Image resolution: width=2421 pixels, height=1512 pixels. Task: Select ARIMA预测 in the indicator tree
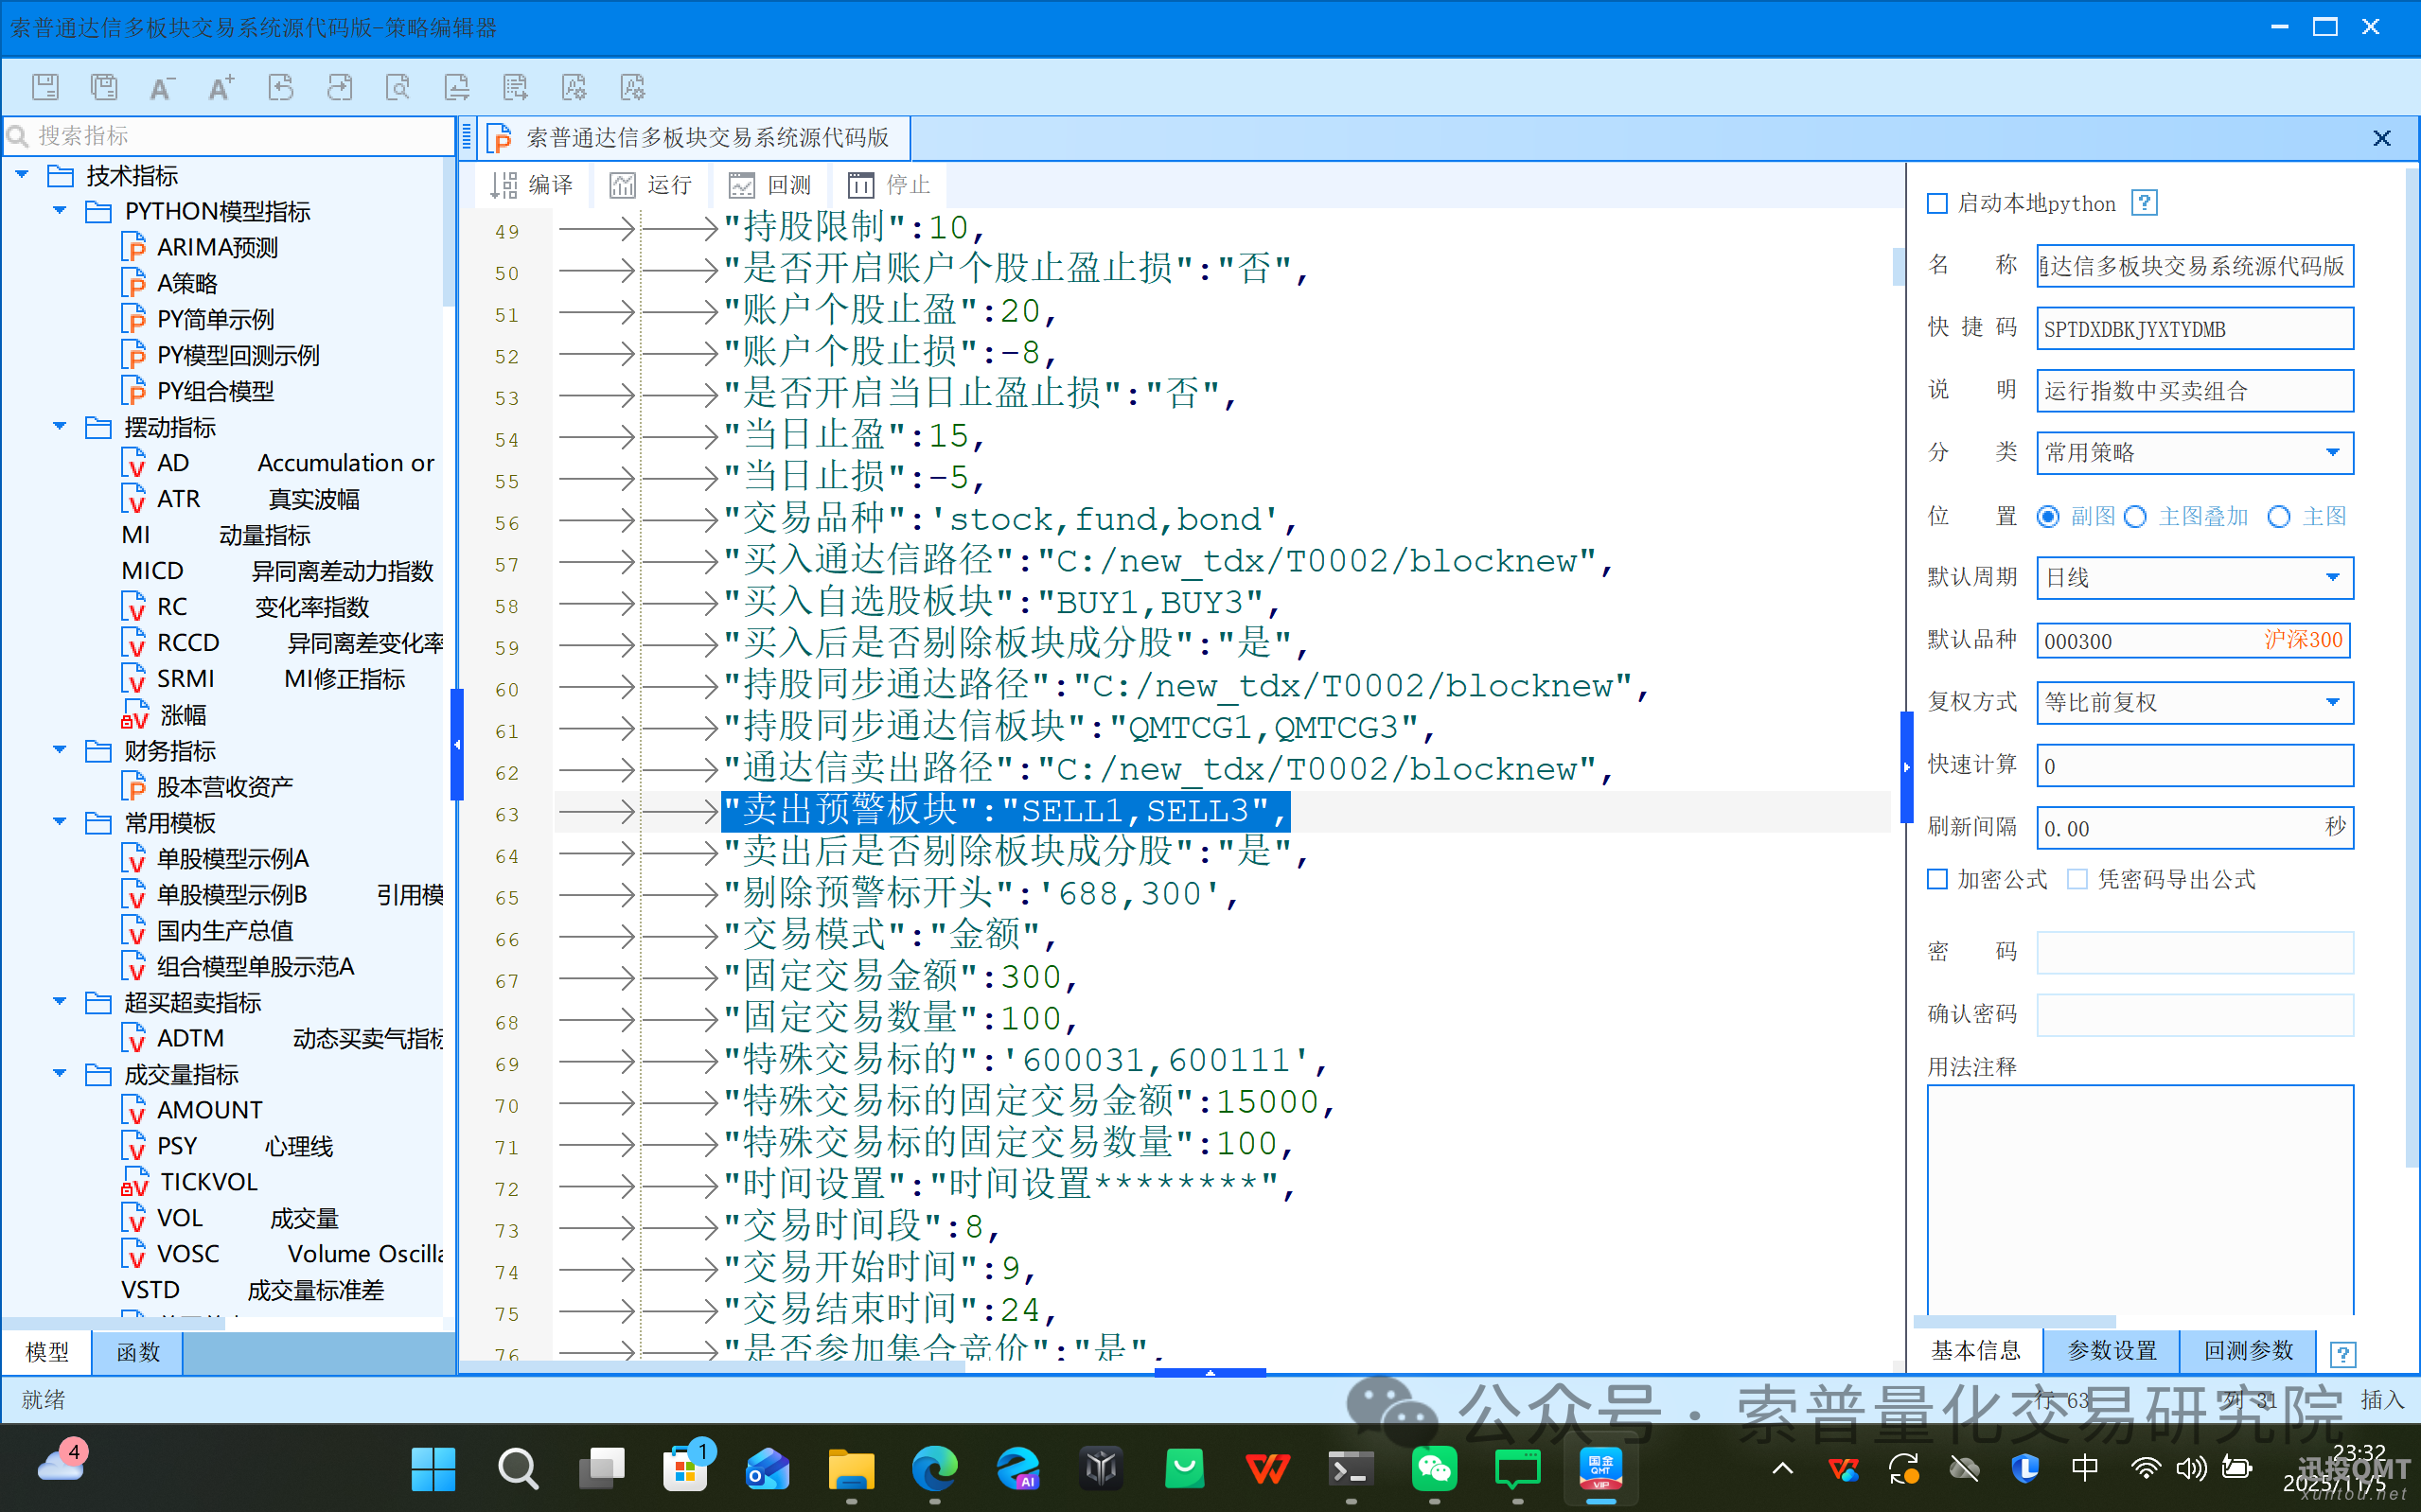click(x=217, y=247)
